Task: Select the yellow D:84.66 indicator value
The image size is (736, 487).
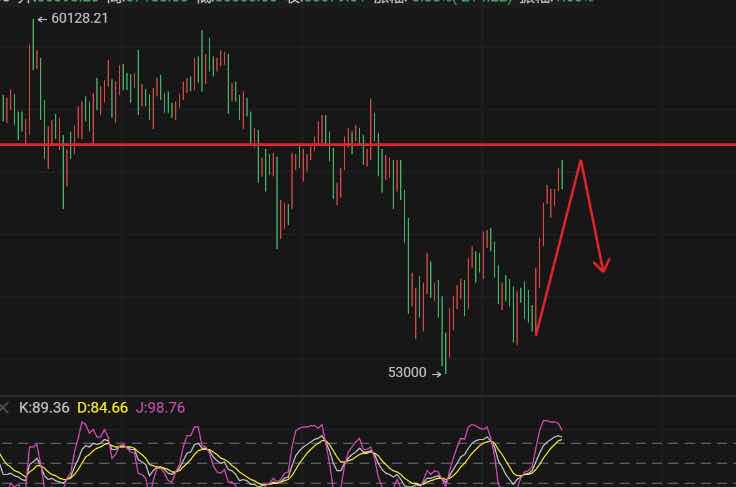Action: pyautogui.click(x=102, y=408)
